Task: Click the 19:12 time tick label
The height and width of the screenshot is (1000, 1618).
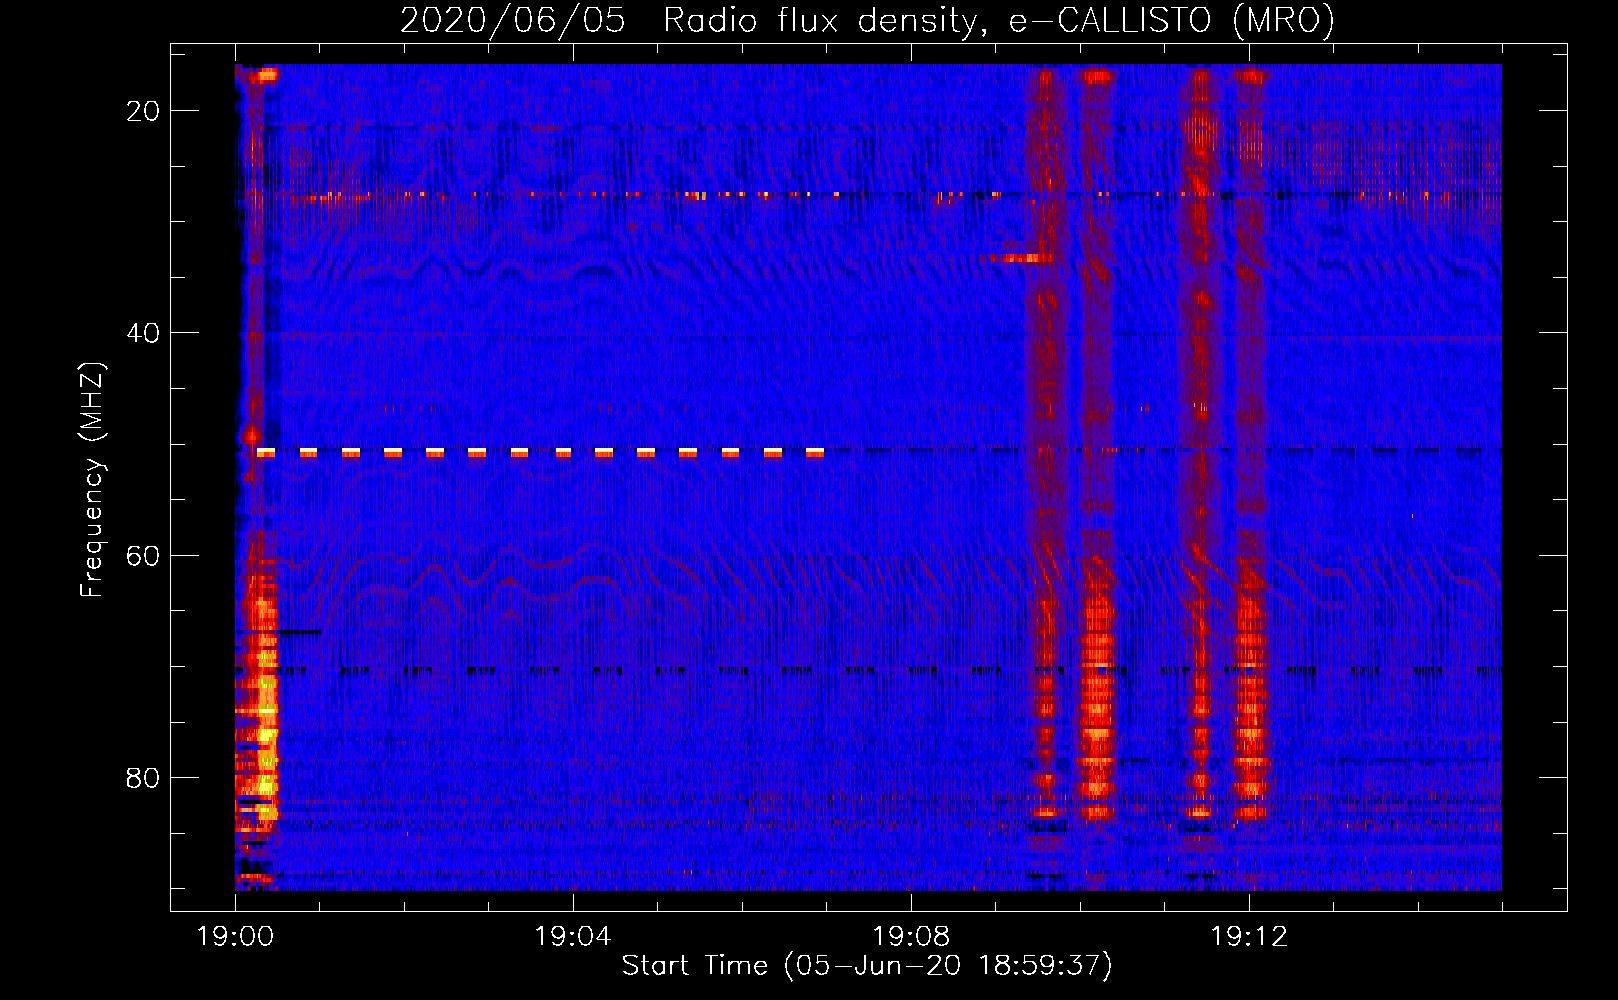Action: pyautogui.click(x=1249, y=936)
